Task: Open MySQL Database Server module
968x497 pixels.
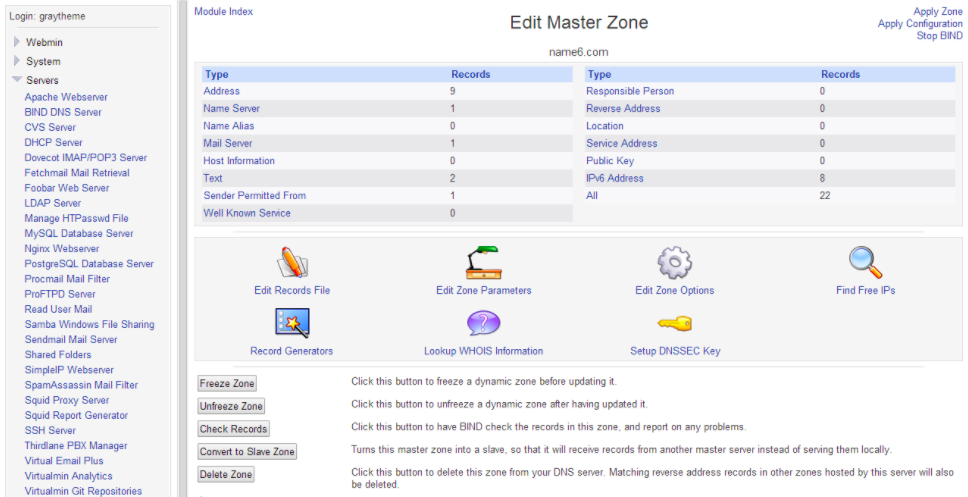Action: click(x=79, y=233)
